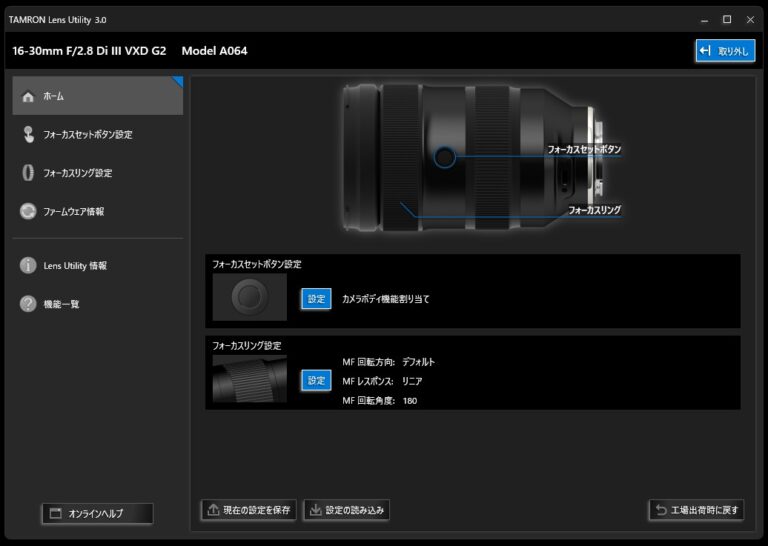Click 設定 button for フォーカスリング設定
The image size is (768, 546).
316,381
